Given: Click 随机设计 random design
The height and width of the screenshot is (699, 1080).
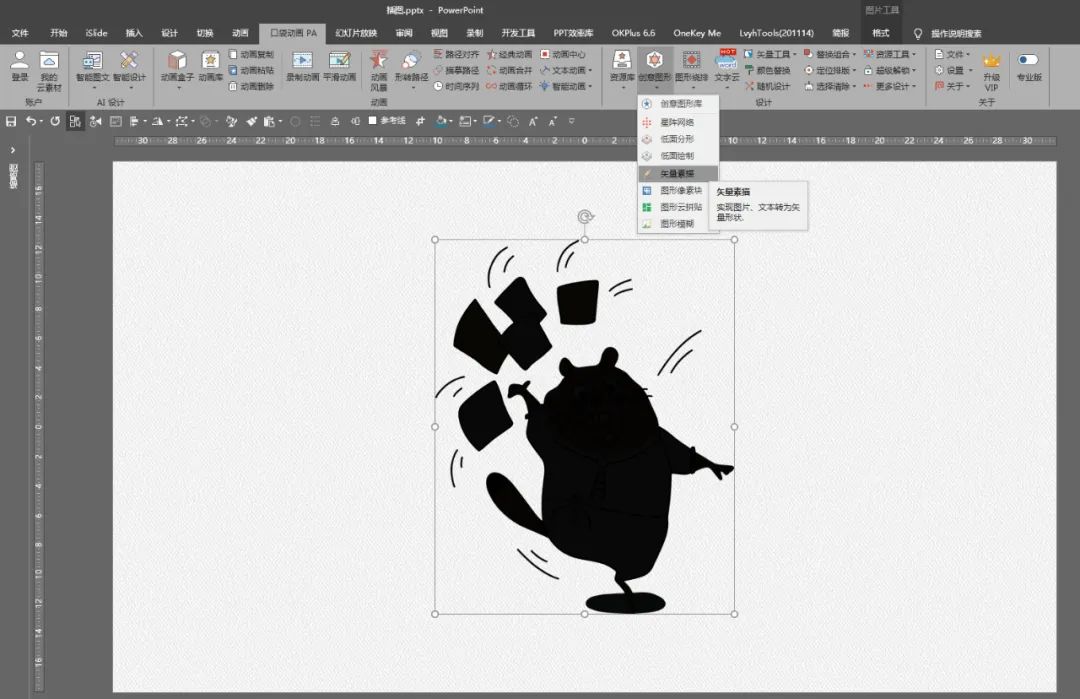Looking at the screenshot, I should [x=768, y=86].
